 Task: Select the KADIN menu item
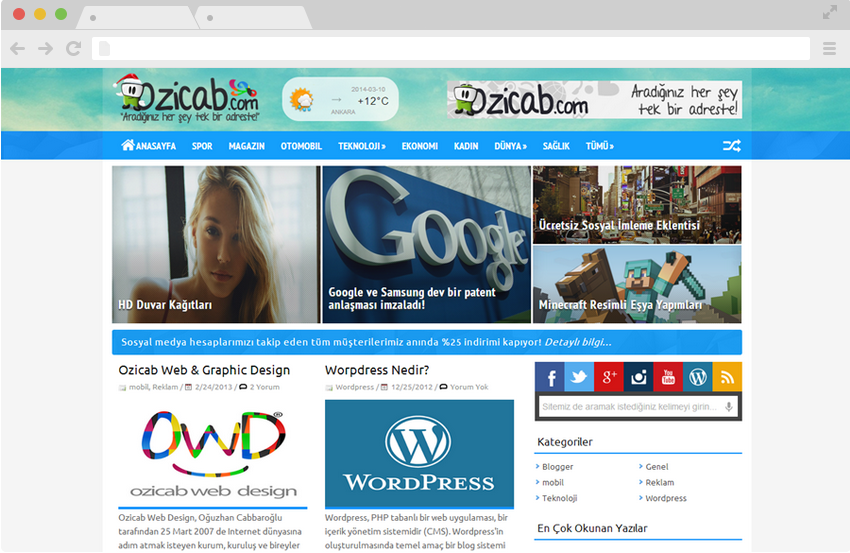pos(466,146)
